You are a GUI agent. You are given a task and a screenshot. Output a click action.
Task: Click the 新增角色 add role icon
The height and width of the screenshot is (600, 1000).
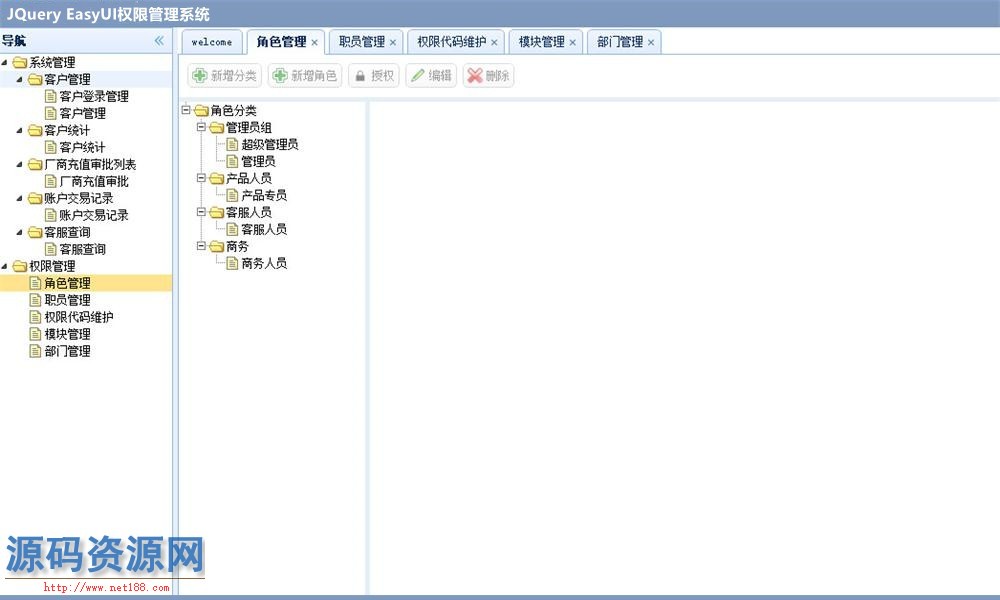tap(280, 76)
